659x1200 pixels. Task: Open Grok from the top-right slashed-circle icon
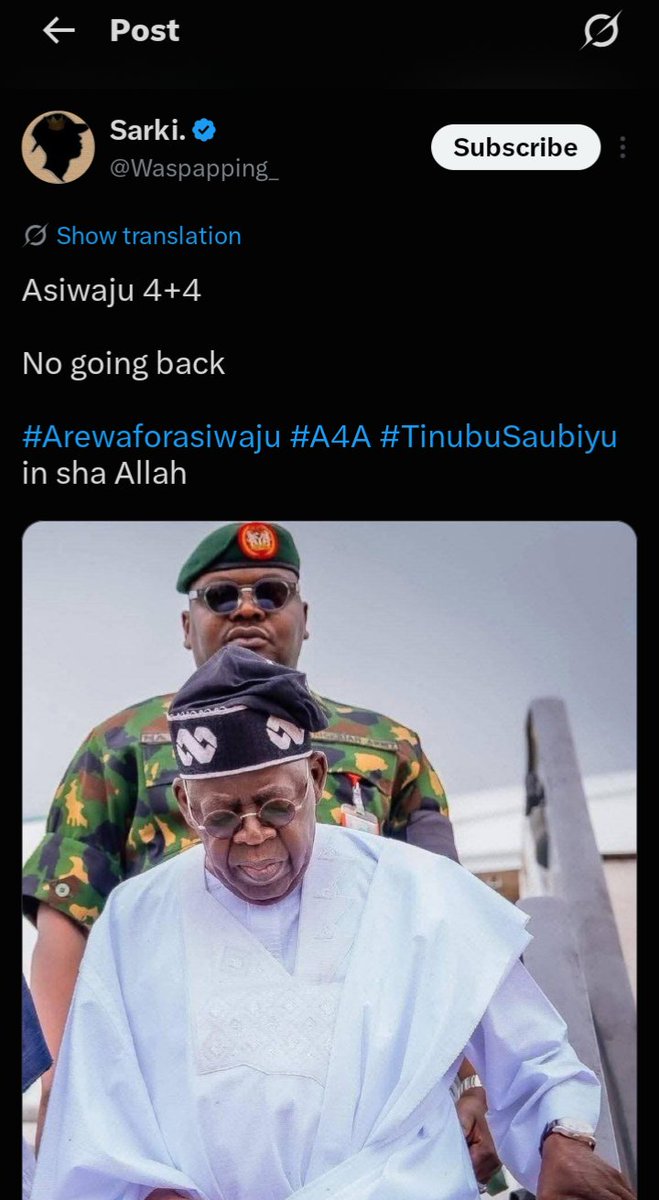pyautogui.click(x=601, y=31)
